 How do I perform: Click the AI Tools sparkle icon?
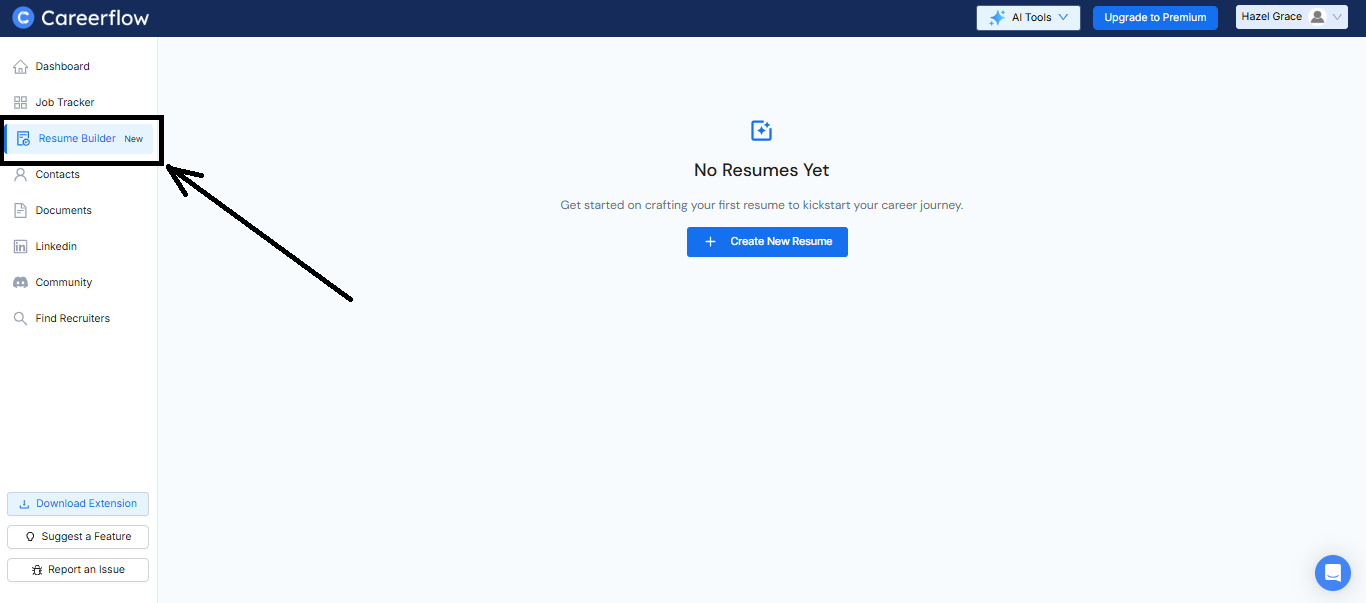(x=997, y=18)
